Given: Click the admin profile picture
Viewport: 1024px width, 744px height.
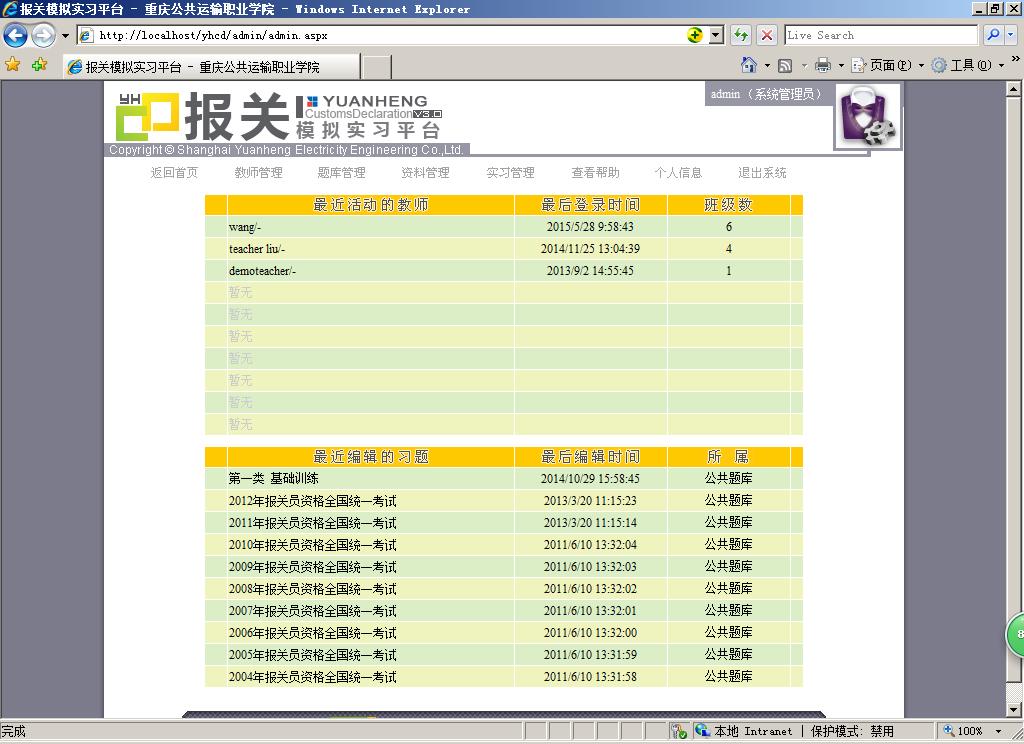Looking at the screenshot, I should (868, 117).
